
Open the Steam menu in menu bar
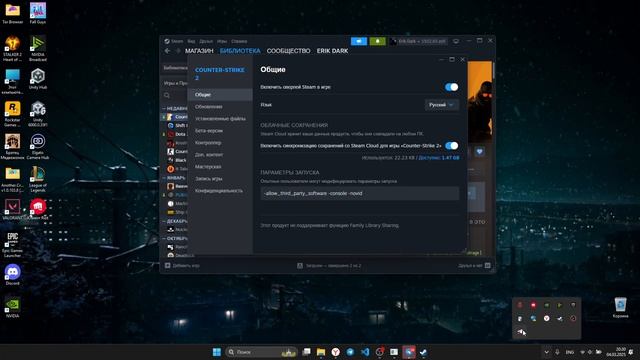[x=177, y=41]
